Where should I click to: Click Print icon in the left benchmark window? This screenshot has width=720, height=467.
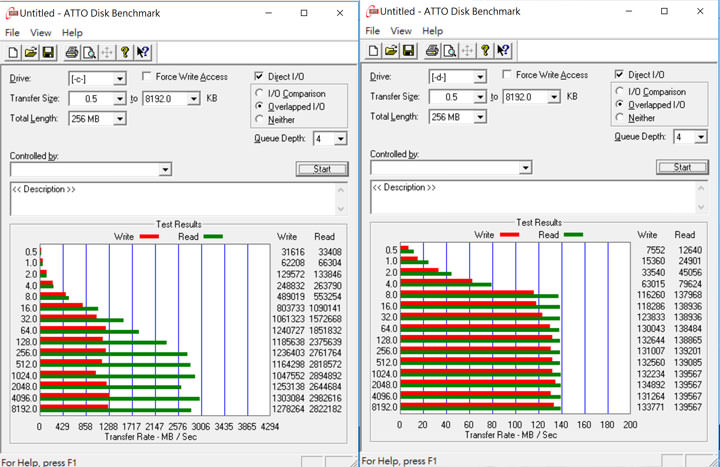(x=71, y=52)
